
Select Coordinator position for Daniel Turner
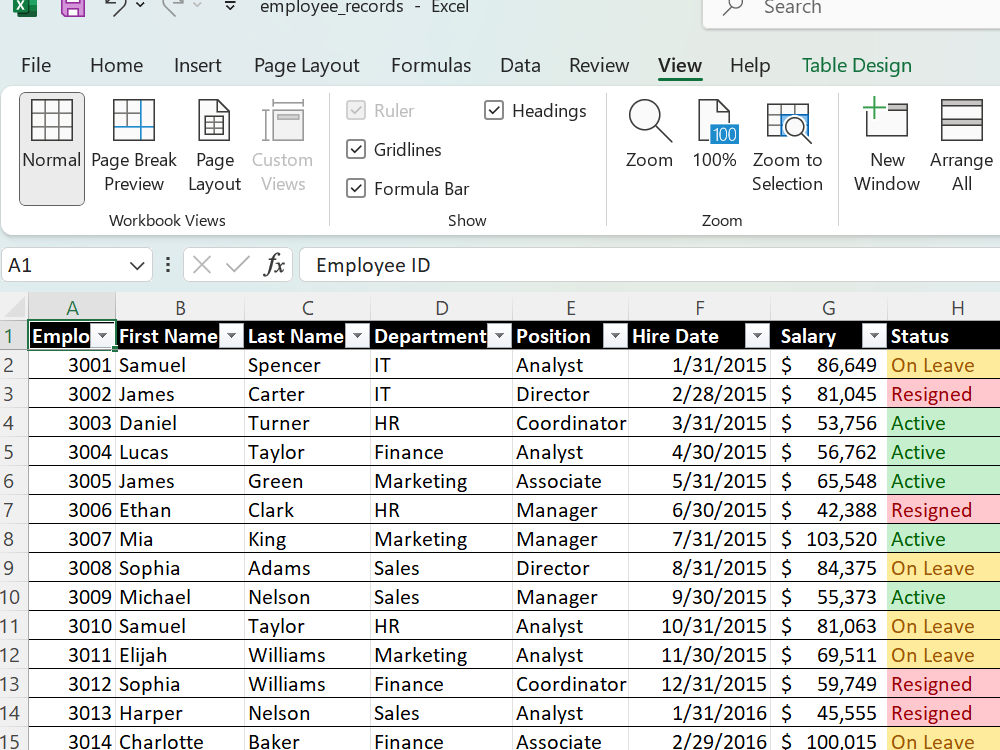pyautogui.click(x=570, y=423)
